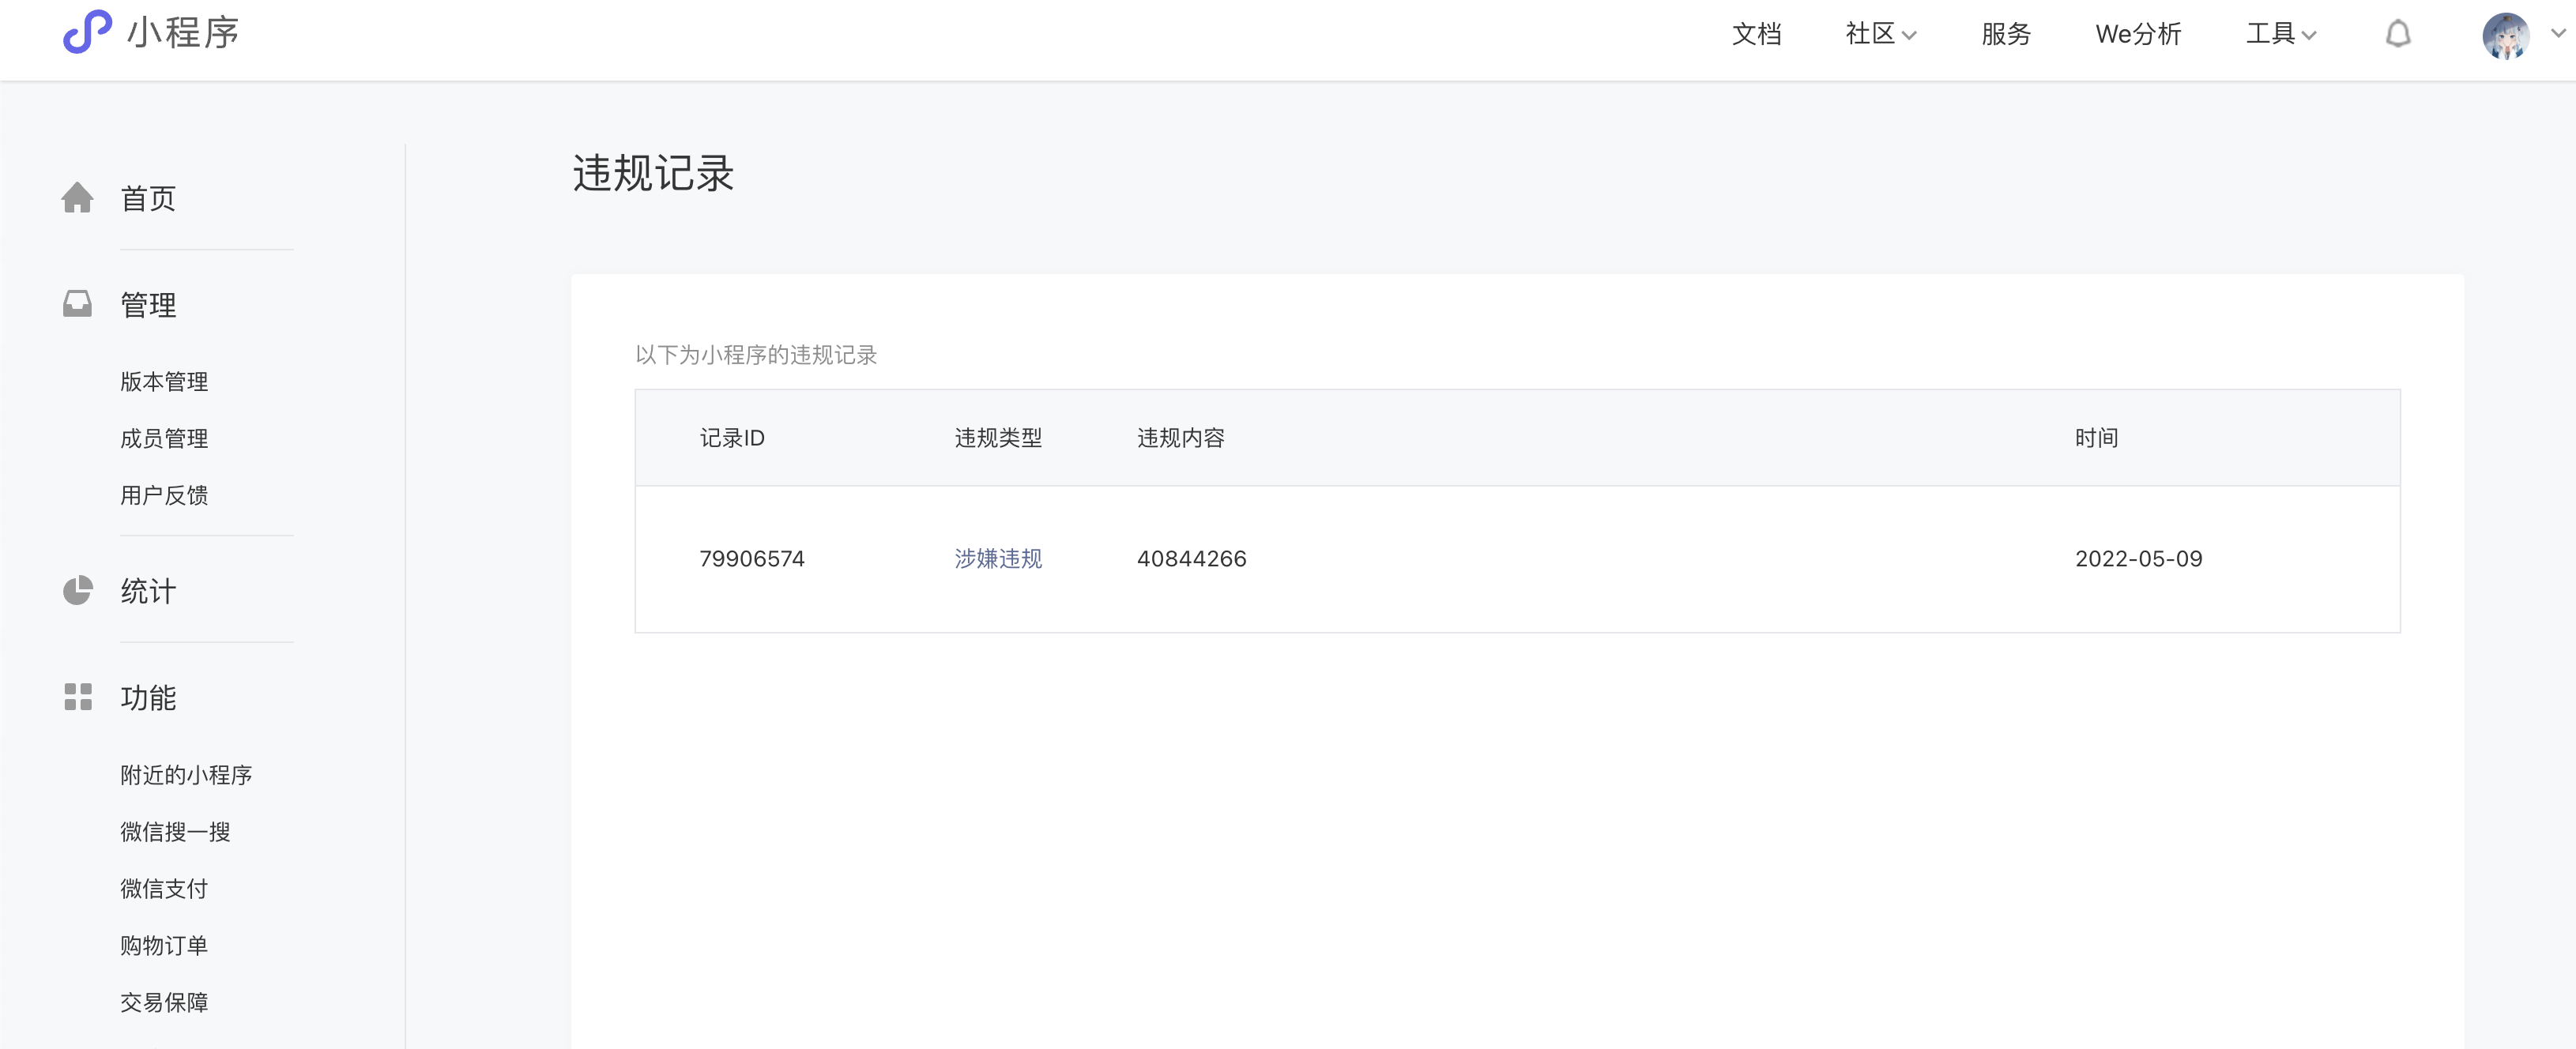
Task: Click the 功能 grid icon
Action: pyautogui.click(x=77, y=697)
